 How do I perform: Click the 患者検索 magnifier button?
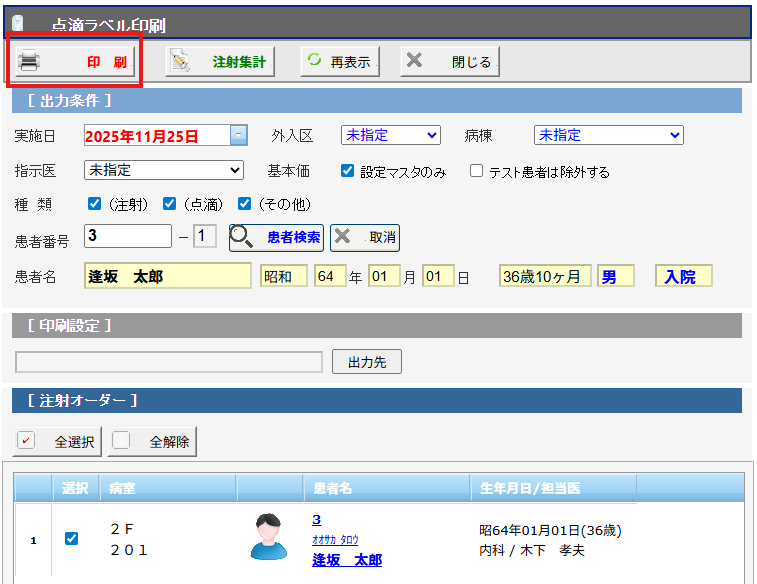(276, 237)
